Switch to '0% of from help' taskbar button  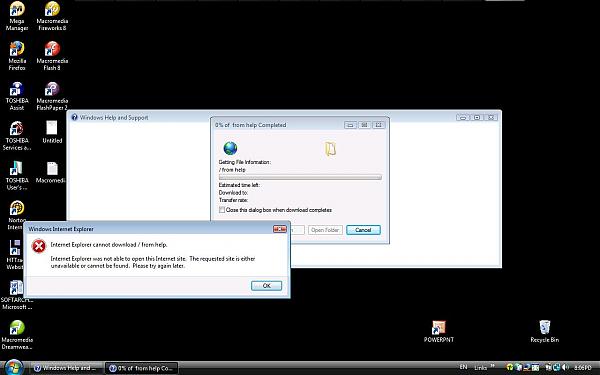point(142,368)
